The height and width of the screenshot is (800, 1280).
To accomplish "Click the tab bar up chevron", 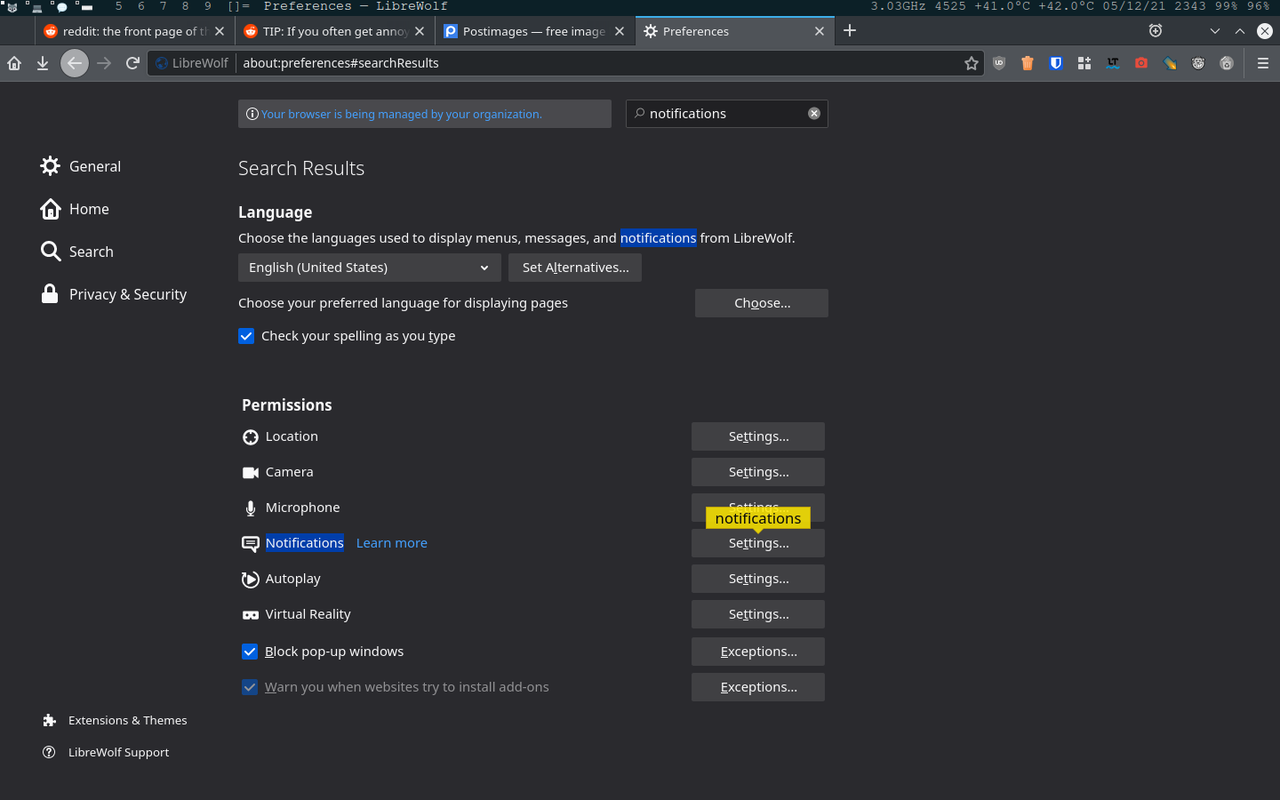I will point(1240,31).
